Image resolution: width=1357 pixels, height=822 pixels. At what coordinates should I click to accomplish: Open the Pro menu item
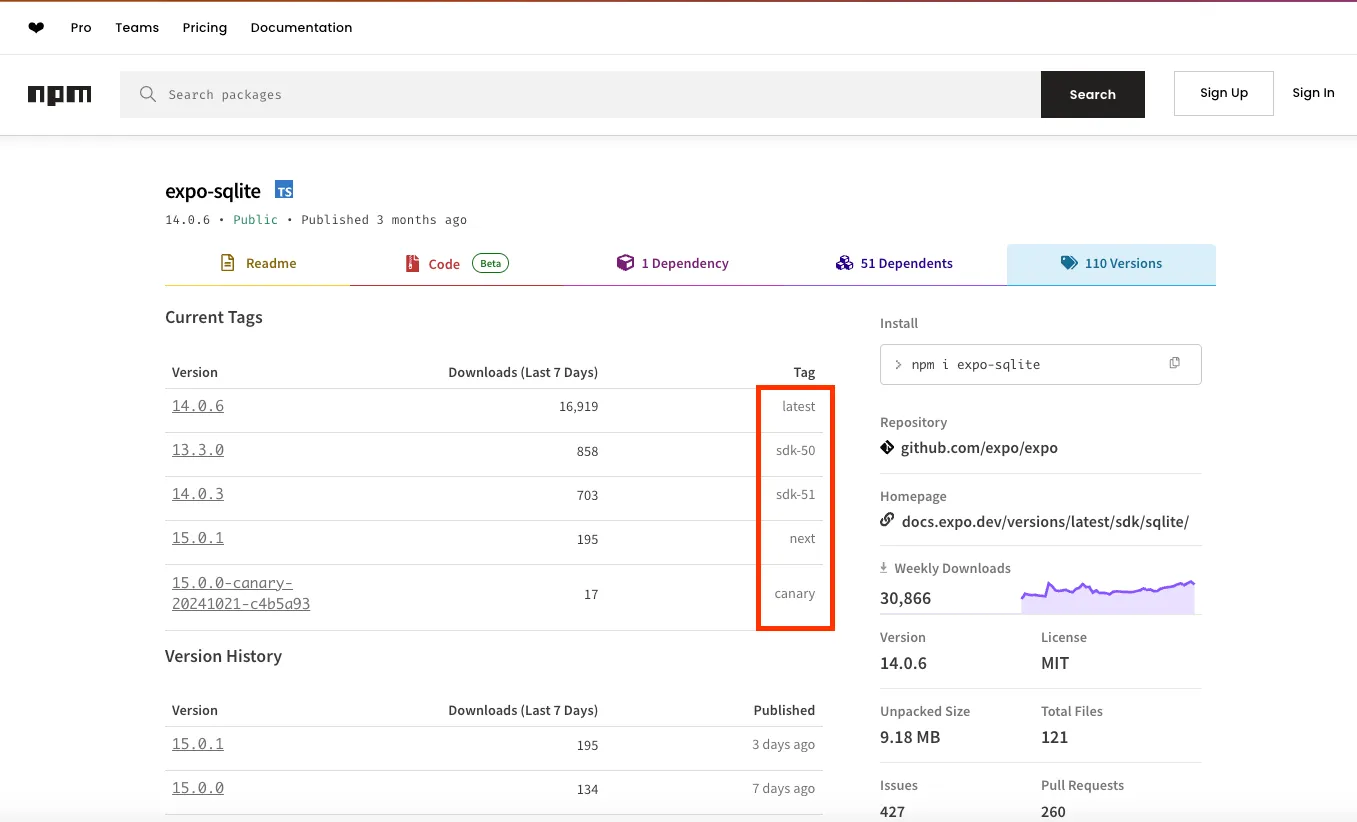pos(81,28)
